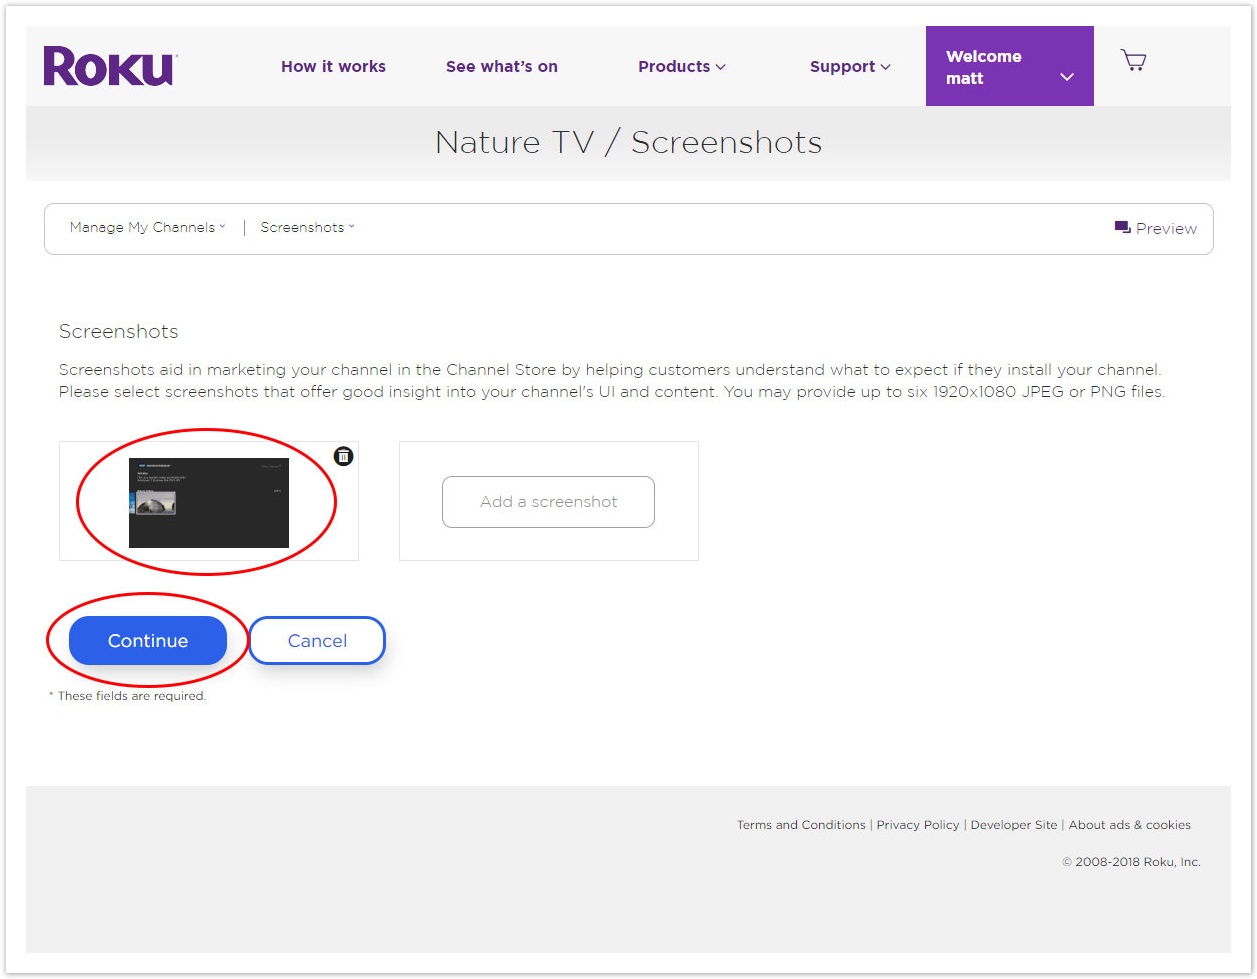Image resolution: width=1257 pixels, height=979 pixels.
Task: Expand the Screenshots breadcrumb dropdown
Action: [307, 227]
